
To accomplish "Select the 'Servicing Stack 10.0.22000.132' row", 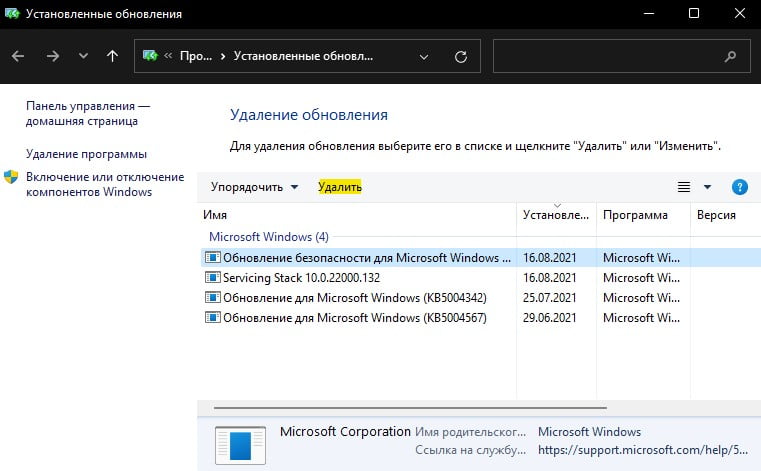I will point(480,278).
